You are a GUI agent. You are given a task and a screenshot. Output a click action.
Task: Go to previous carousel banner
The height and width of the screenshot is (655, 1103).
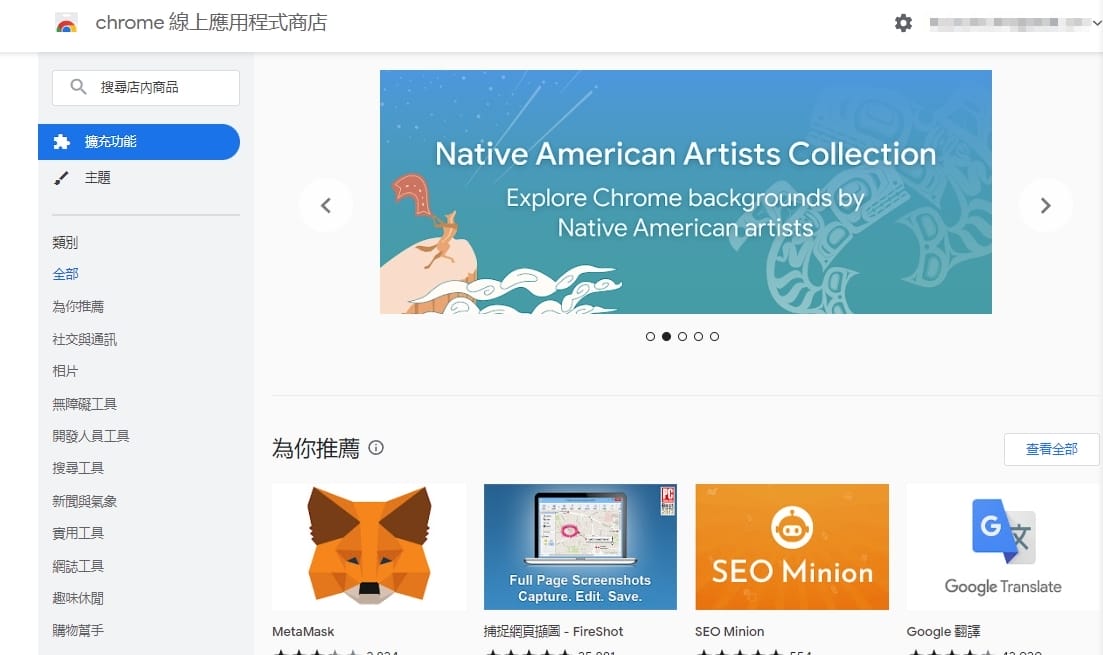pos(326,205)
